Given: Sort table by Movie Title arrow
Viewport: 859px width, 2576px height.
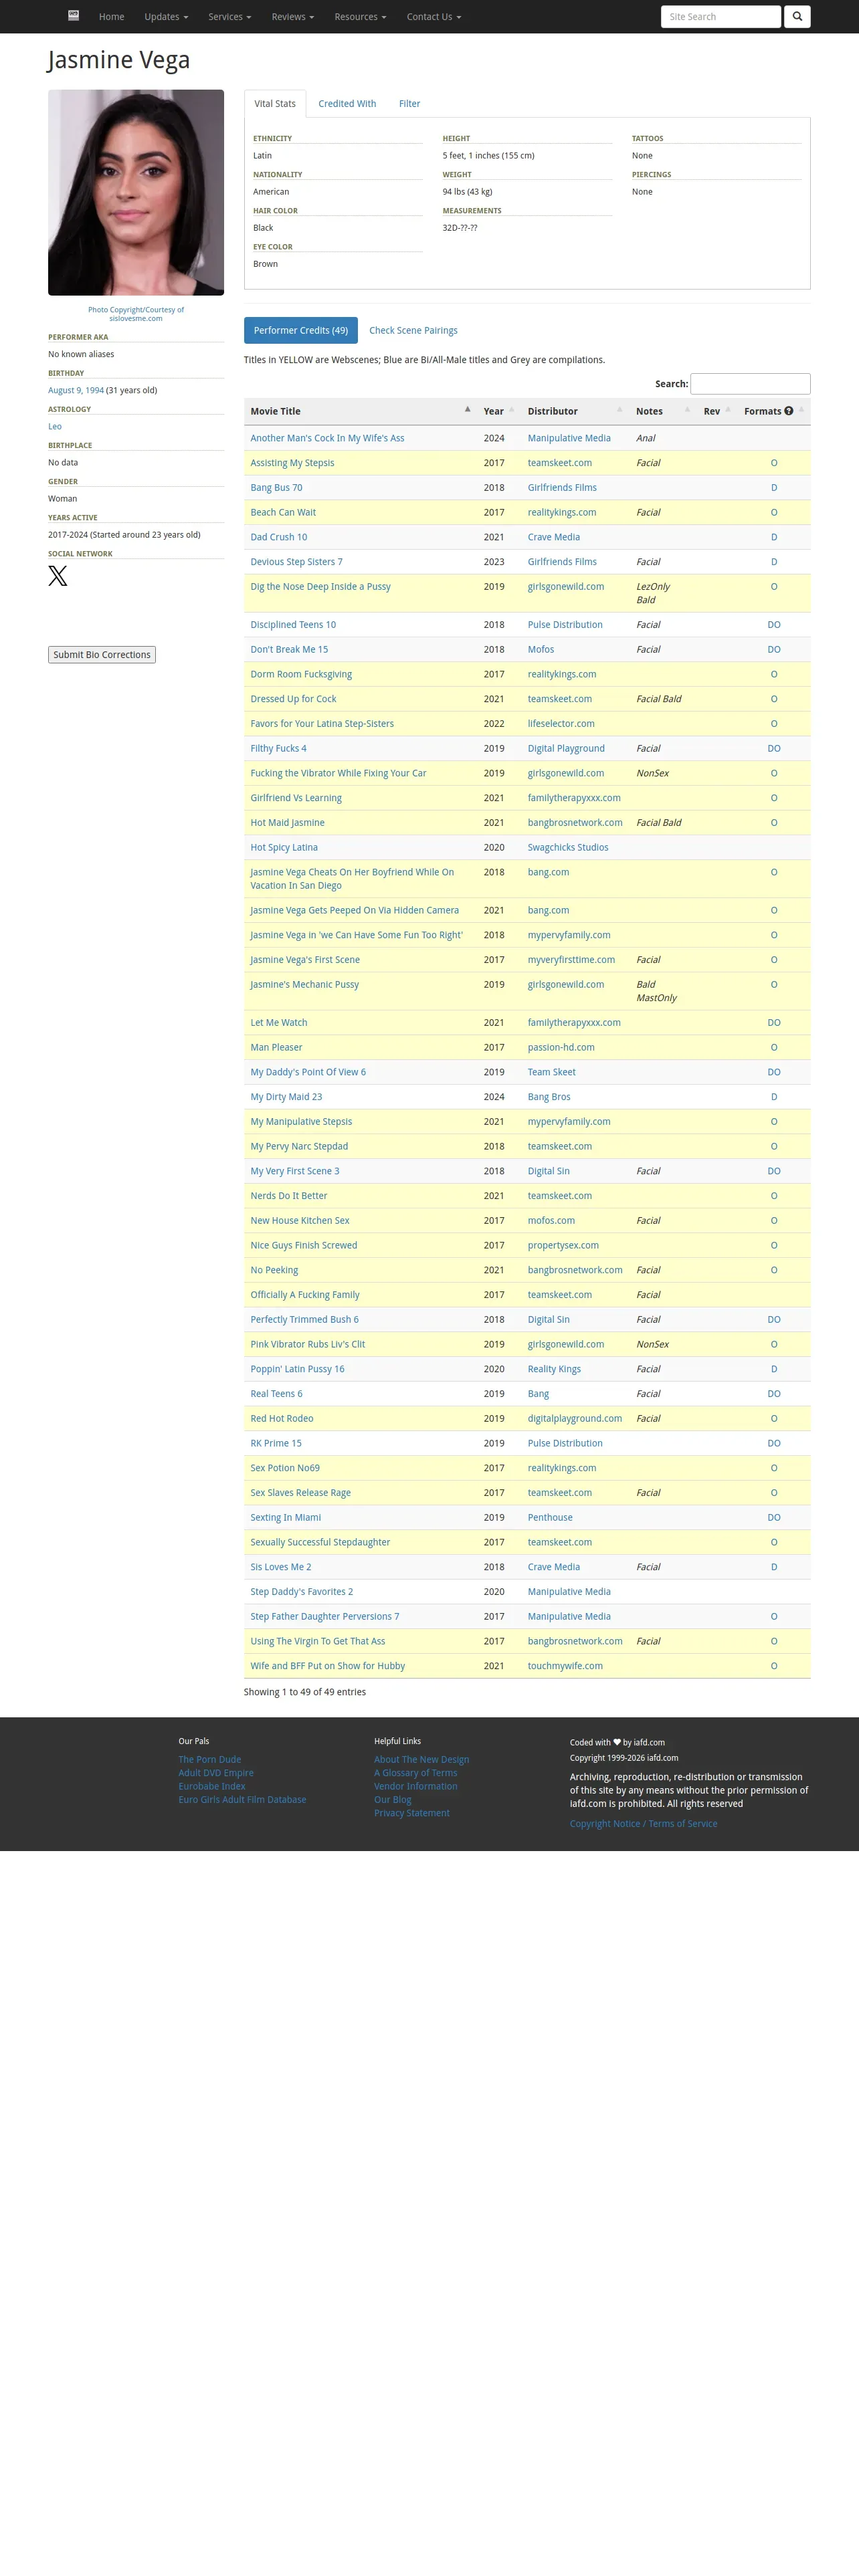Looking at the screenshot, I should tap(467, 409).
